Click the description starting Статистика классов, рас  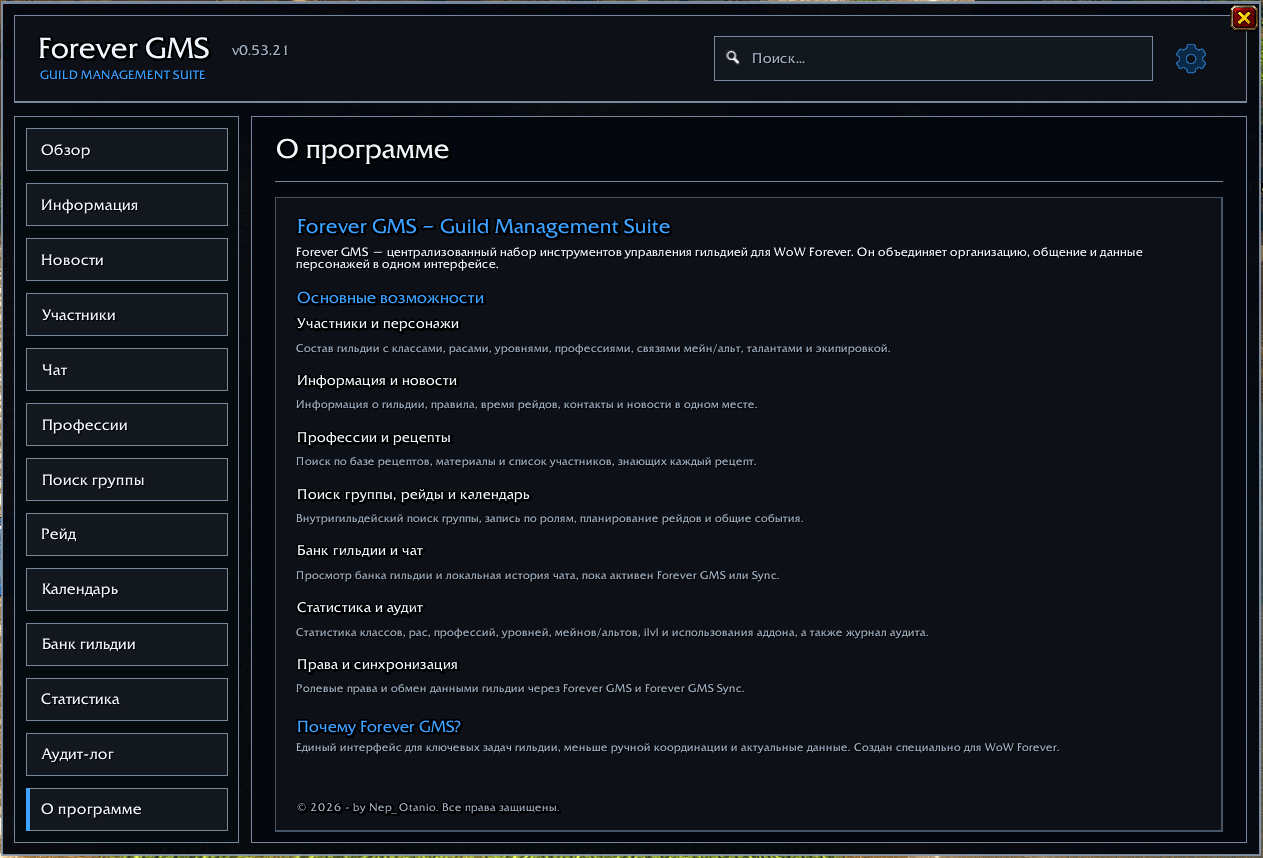point(612,633)
